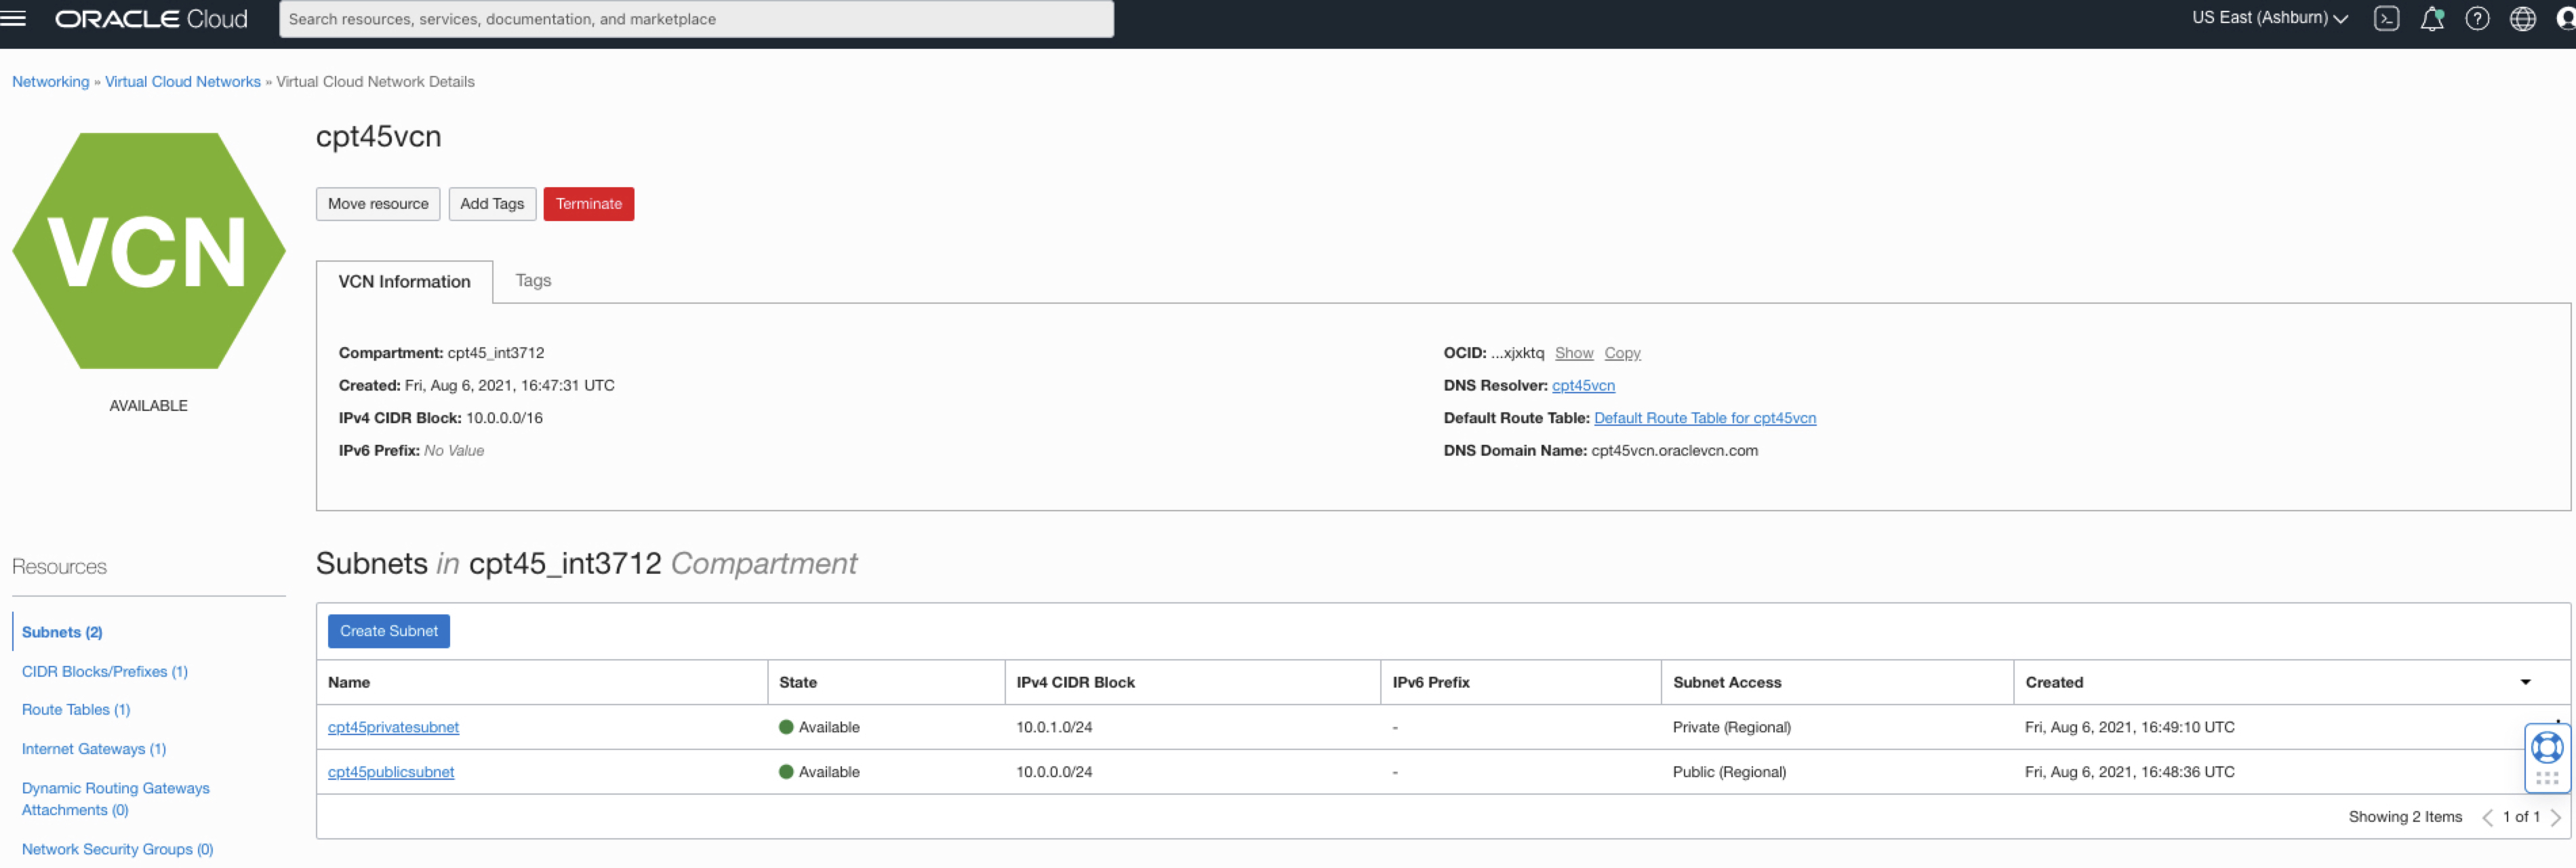Select Internet Gateways in Resources
Image resolution: width=2576 pixels, height=868 pixels.
[x=94, y=749]
